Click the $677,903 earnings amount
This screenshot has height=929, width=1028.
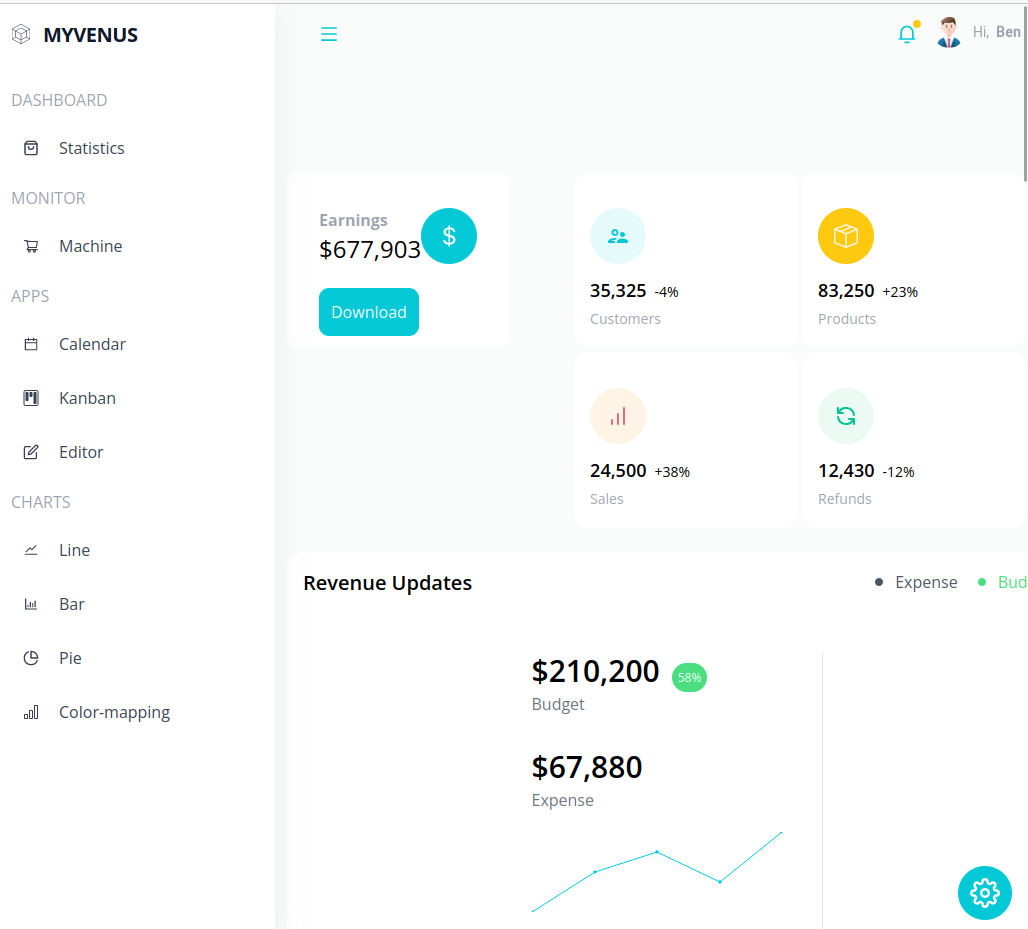click(x=370, y=250)
